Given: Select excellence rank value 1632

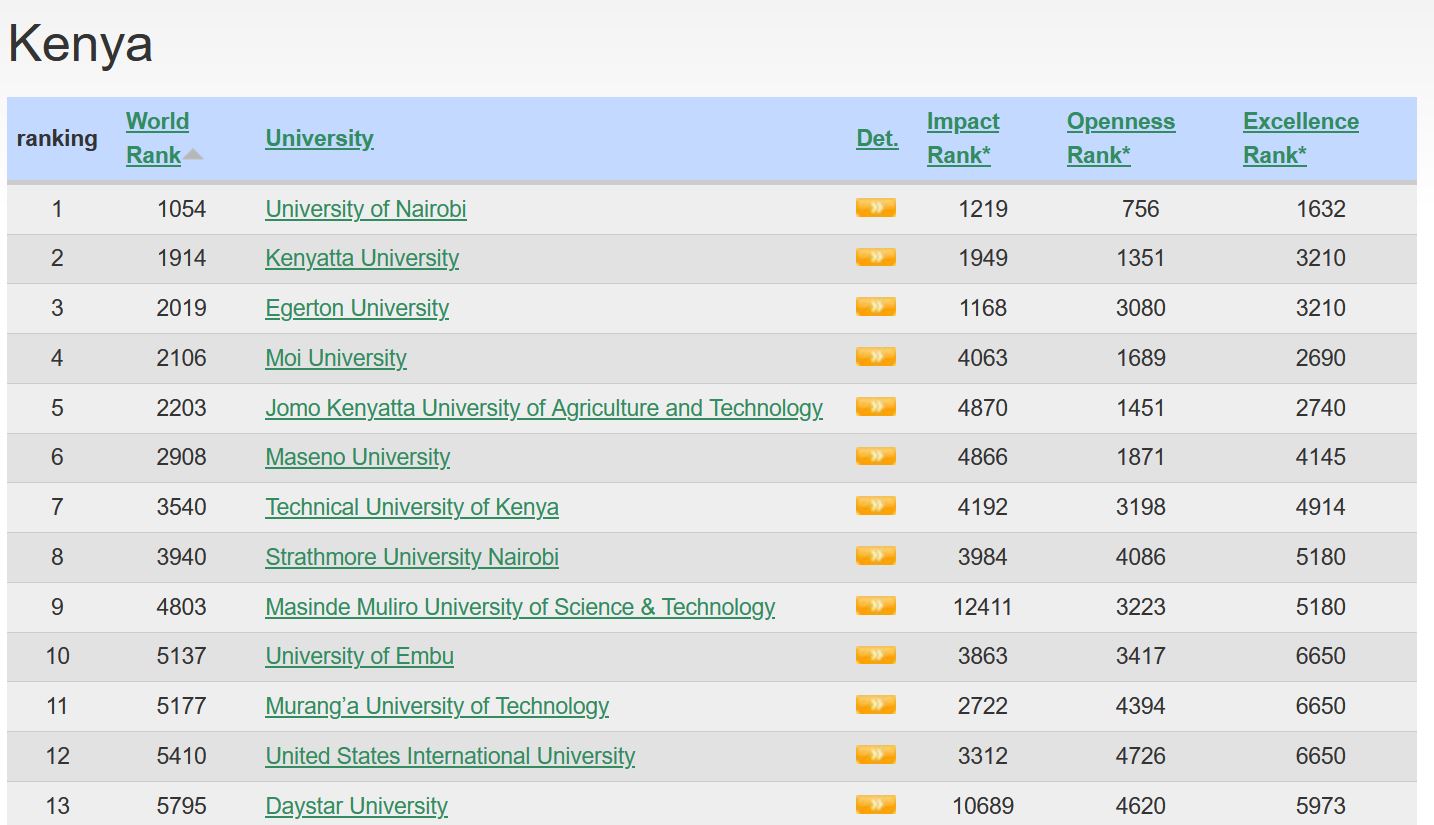Looking at the screenshot, I should (x=1321, y=209).
